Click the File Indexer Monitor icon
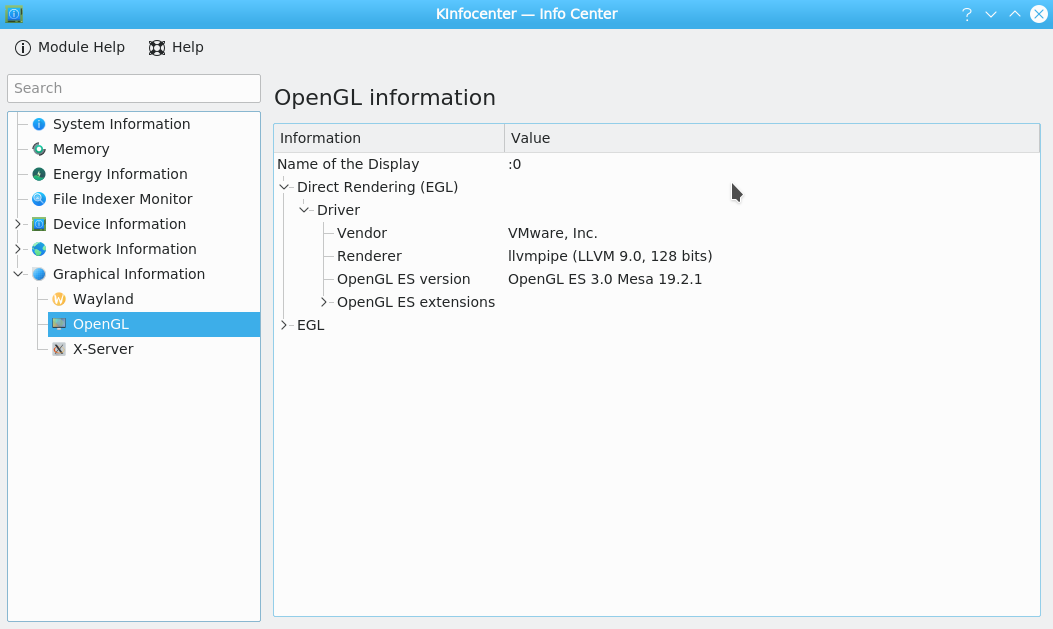This screenshot has height=629, width=1053. coord(39,199)
